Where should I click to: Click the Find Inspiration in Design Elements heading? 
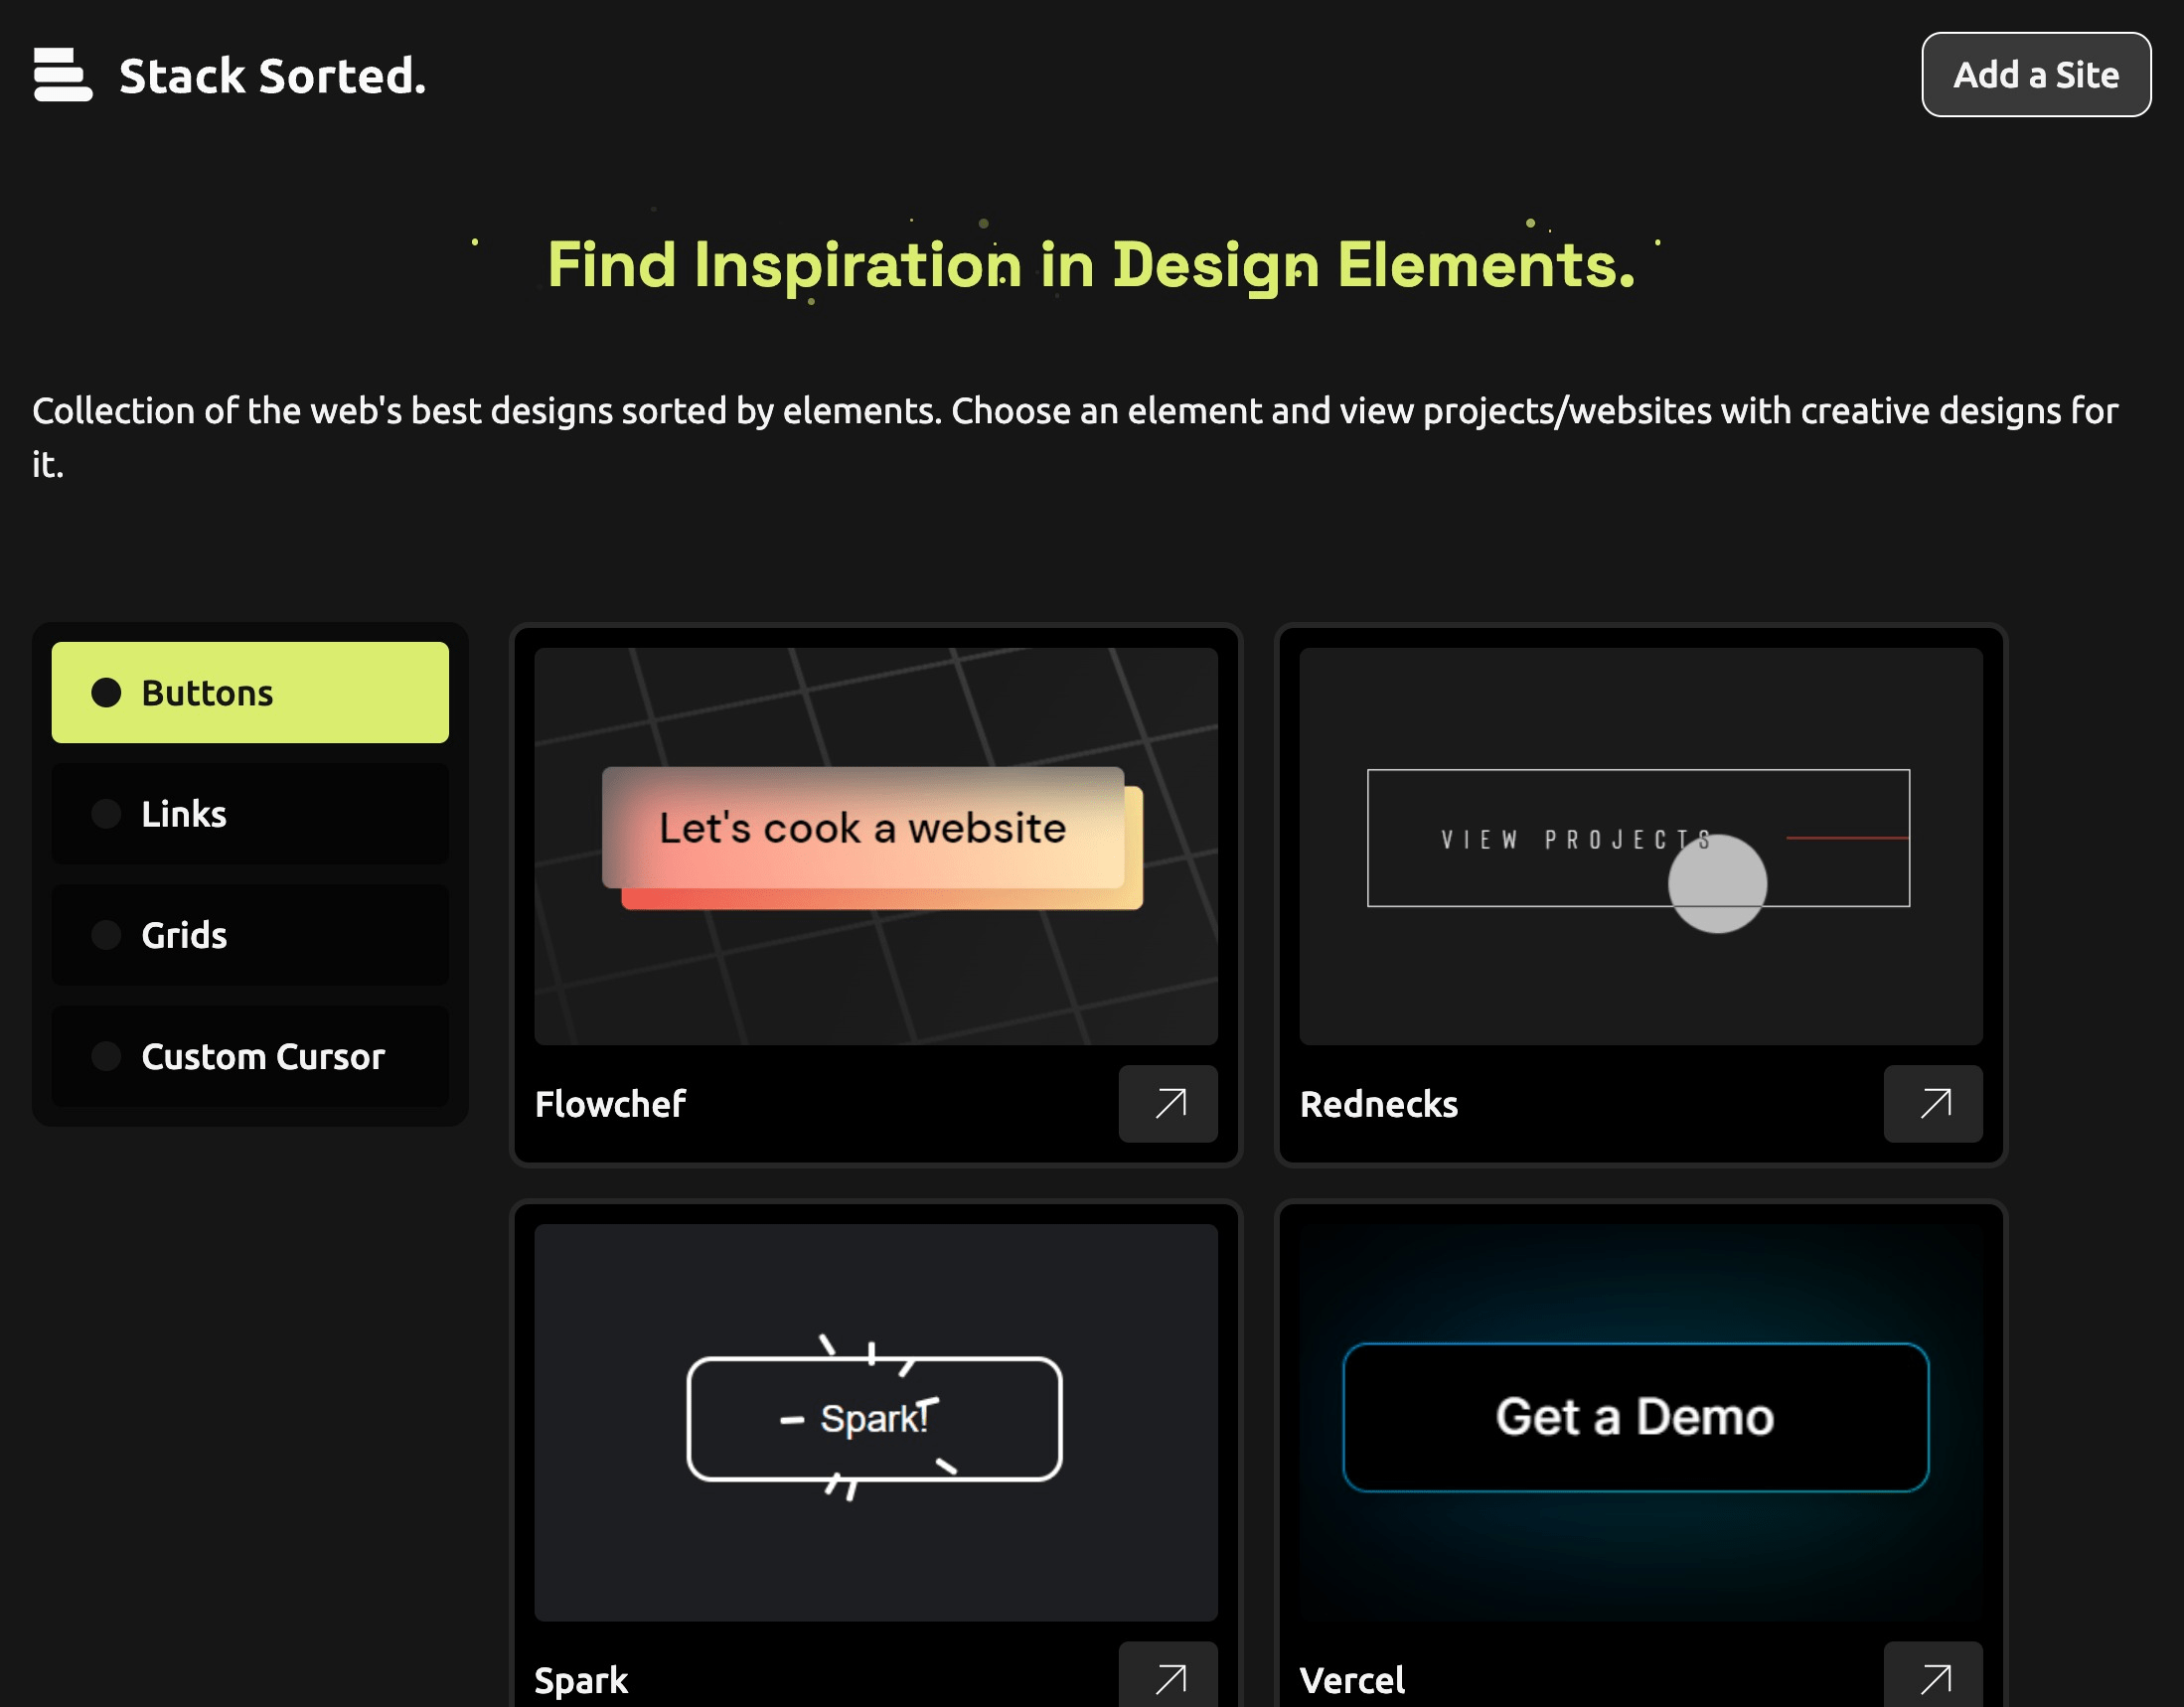[1091, 265]
